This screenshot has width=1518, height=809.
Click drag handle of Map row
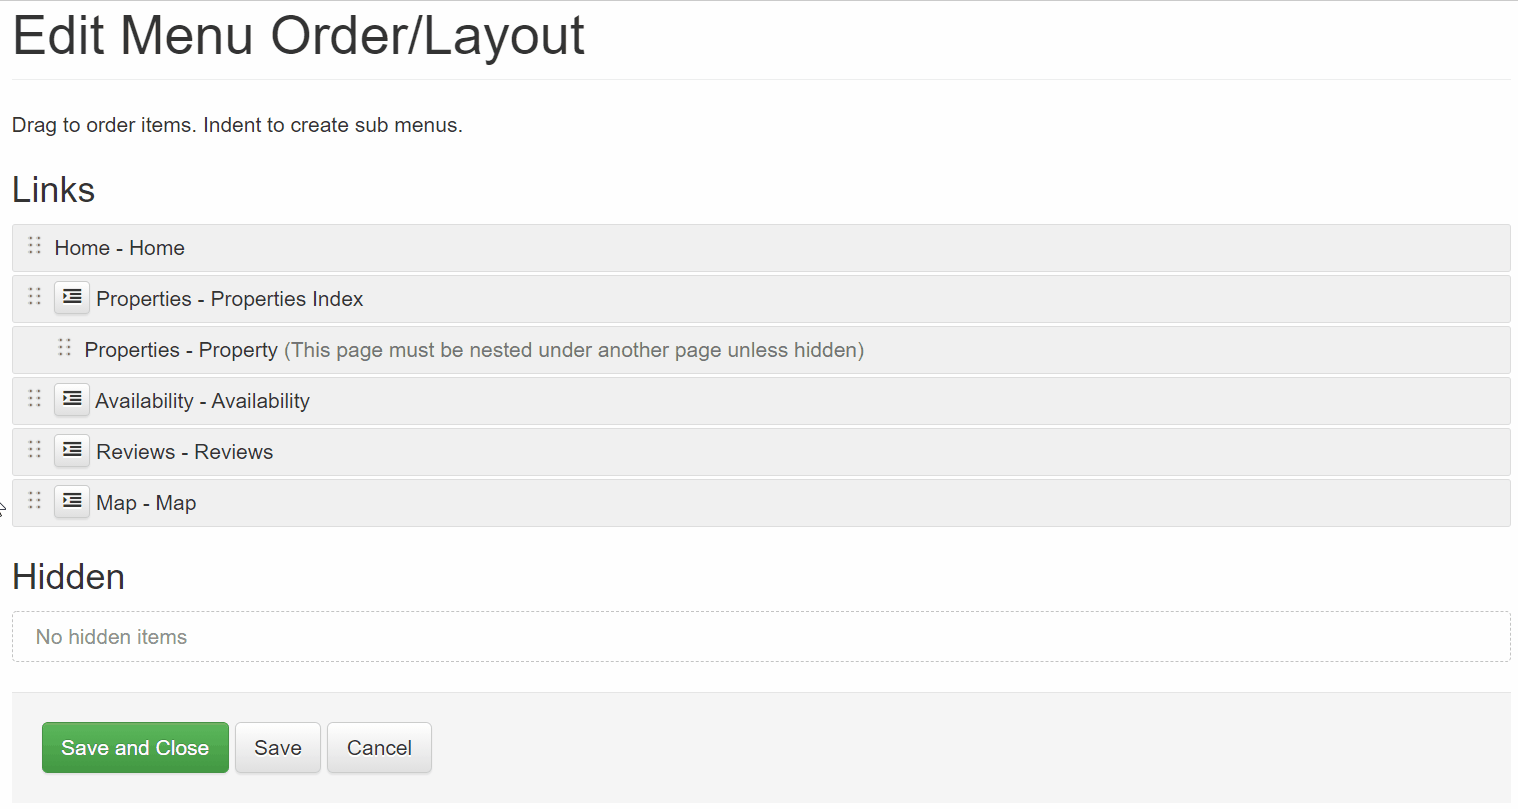click(x=35, y=500)
